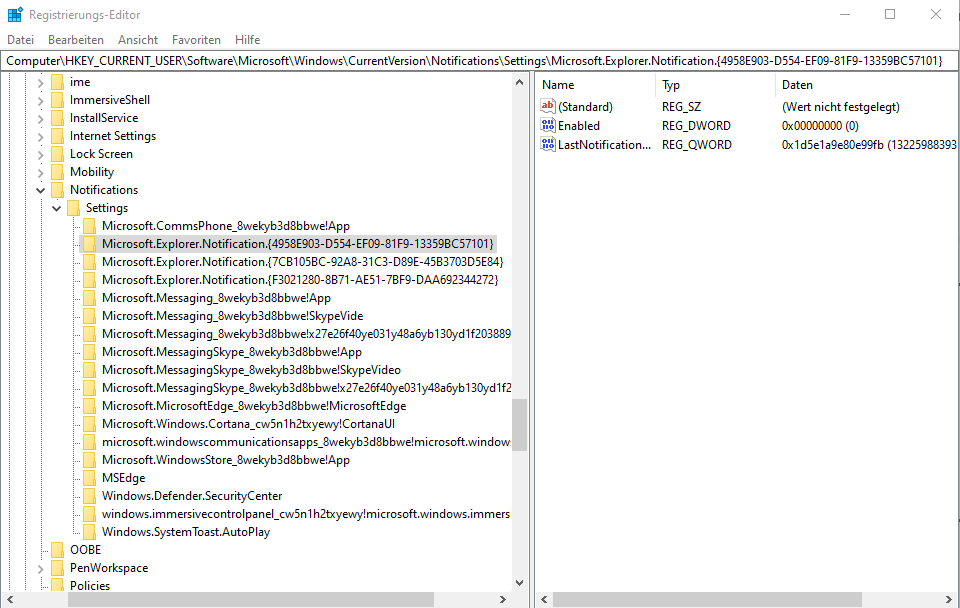Select the Microsoft.Messaging_8wekyb3d8bbwe!SkypeVide key
Viewport: 960px width, 608px height.
(x=233, y=316)
